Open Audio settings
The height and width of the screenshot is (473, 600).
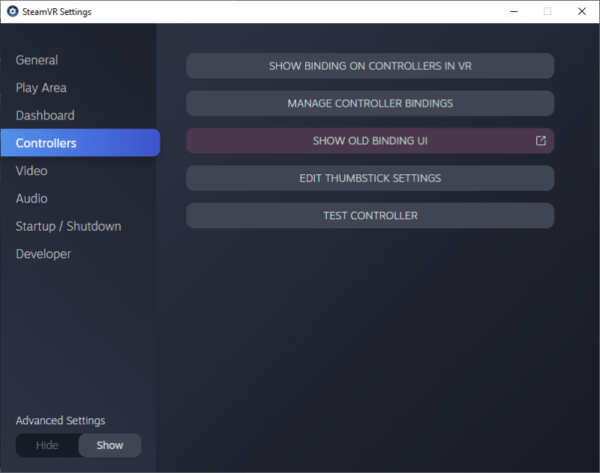coord(31,199)
